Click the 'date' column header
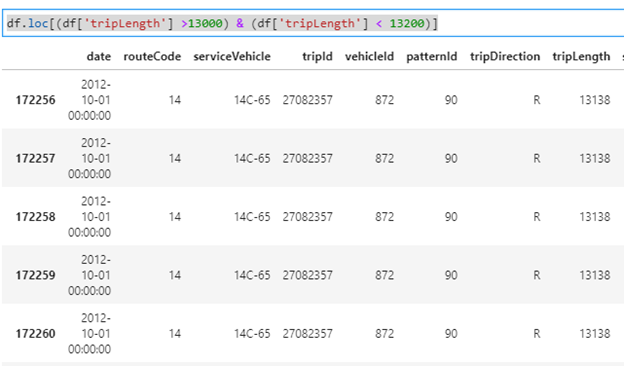 click(x=99, y=56)
